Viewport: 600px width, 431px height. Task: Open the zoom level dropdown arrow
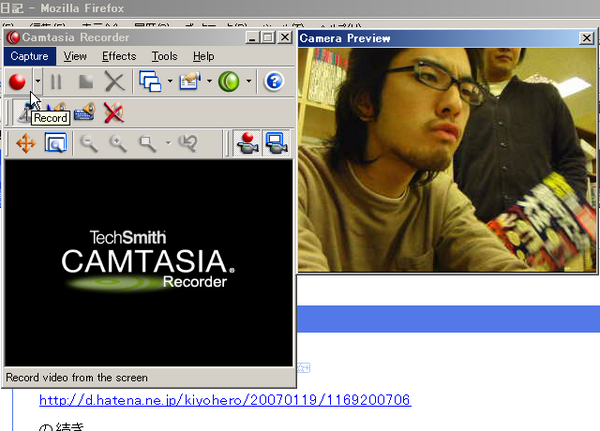(168, 143)
